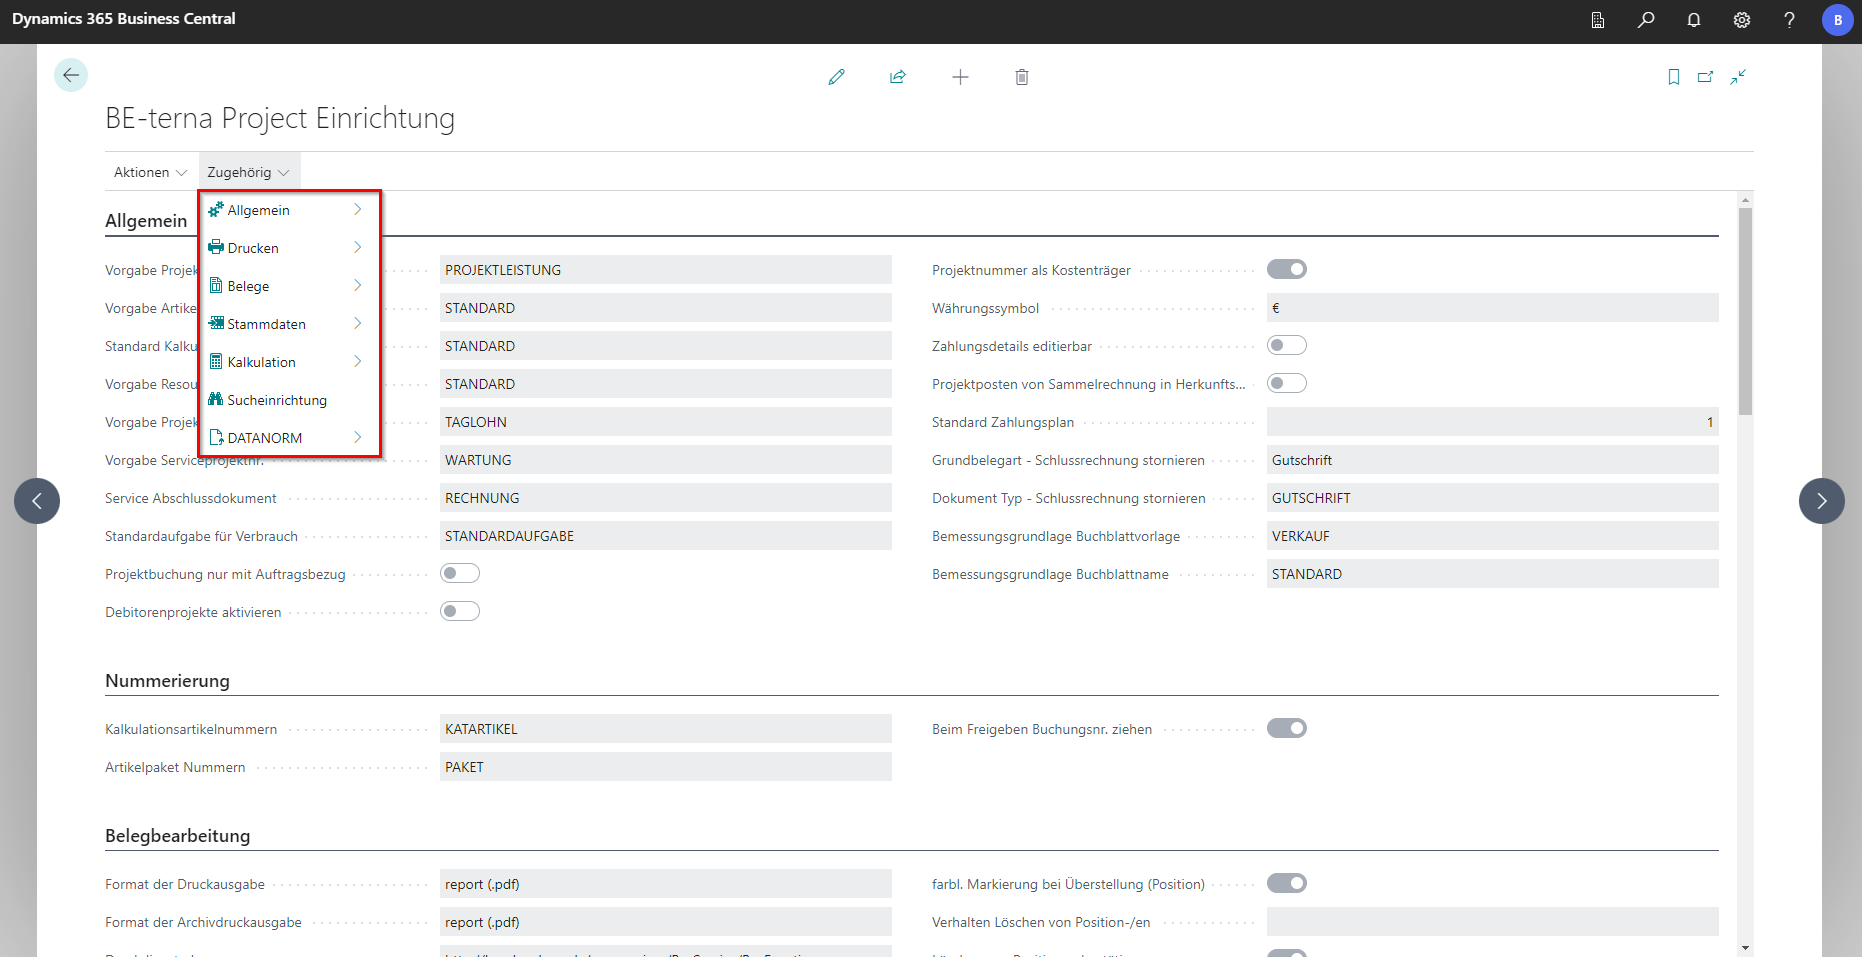Viewport: 1862px width, 957px height.
Task: Click the bookmark icon
Action: [1674, 77]
